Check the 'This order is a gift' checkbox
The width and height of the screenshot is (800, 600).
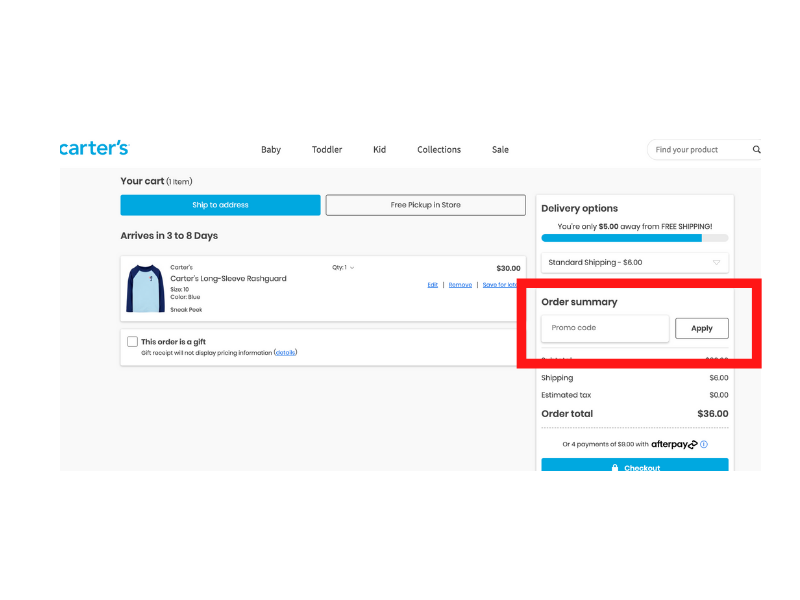133,341
